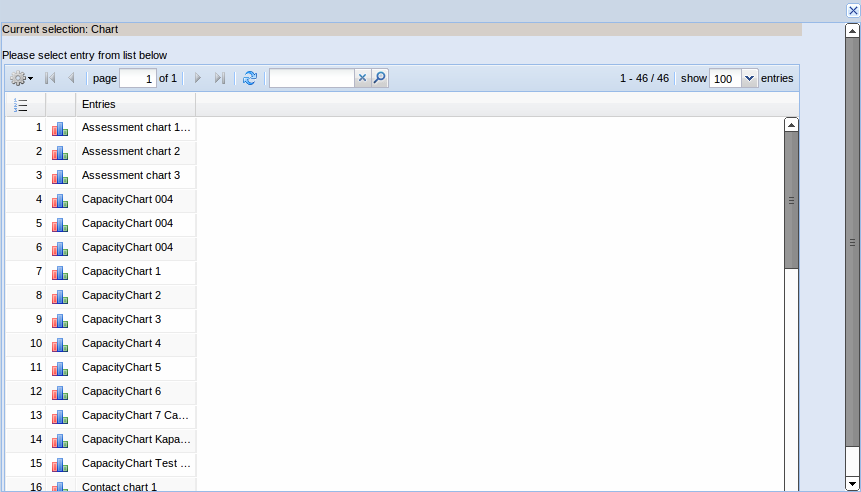Viewport: 861px width, 492px height.
Task: Select the CapacityChart 1 entry
Action: [x=121, y=272]
